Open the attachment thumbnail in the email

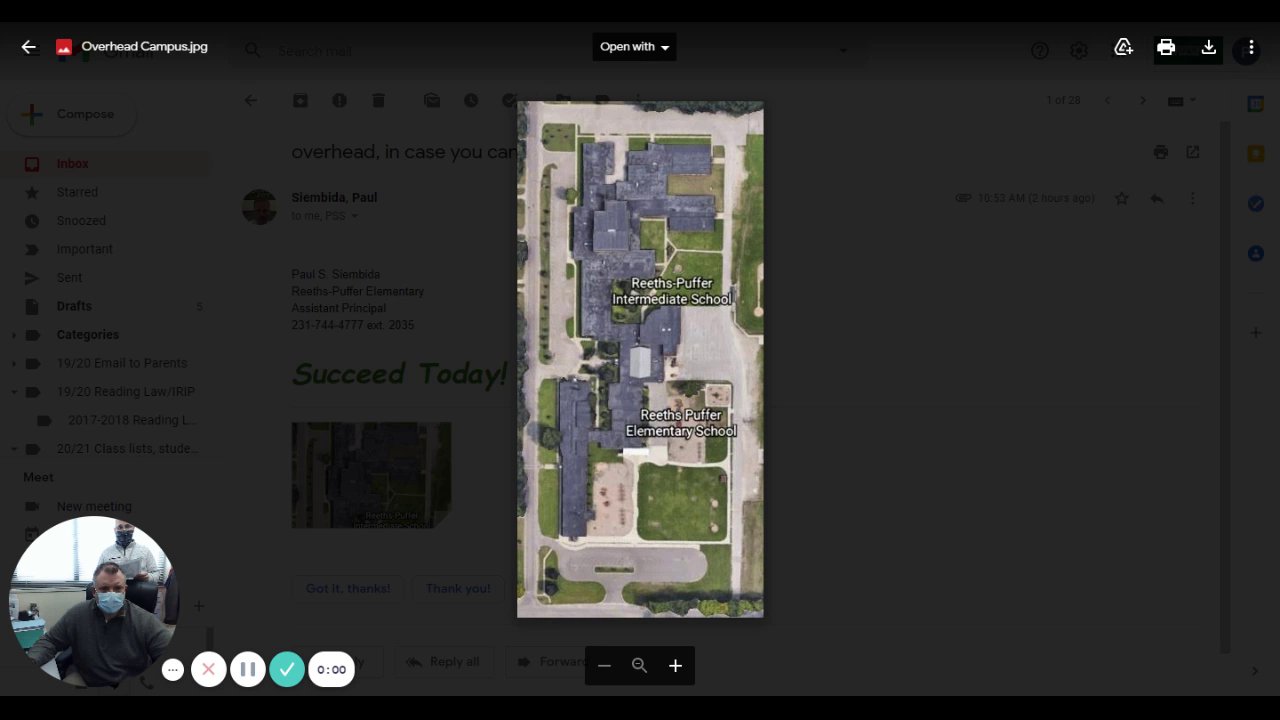371,475
